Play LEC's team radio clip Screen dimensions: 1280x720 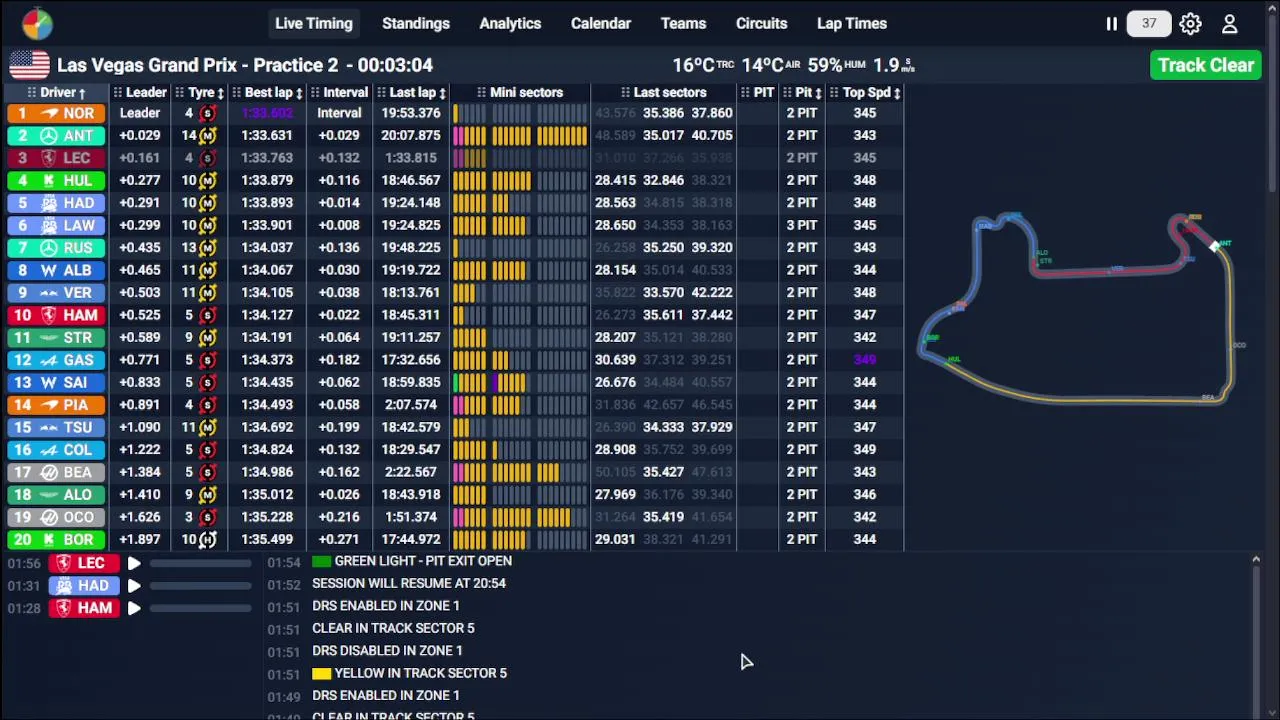[x=133, y=563]
